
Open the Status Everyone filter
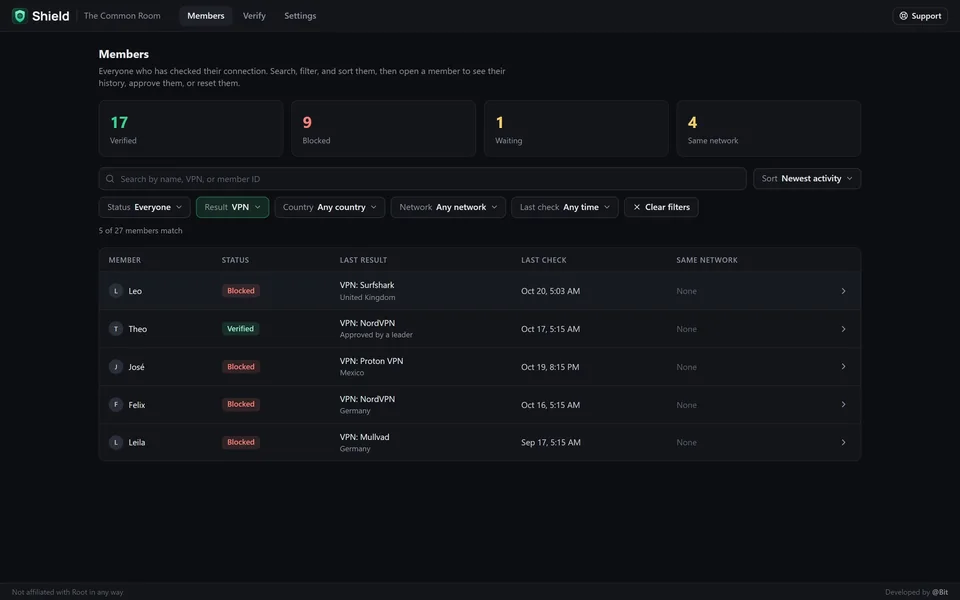(144, 207)
